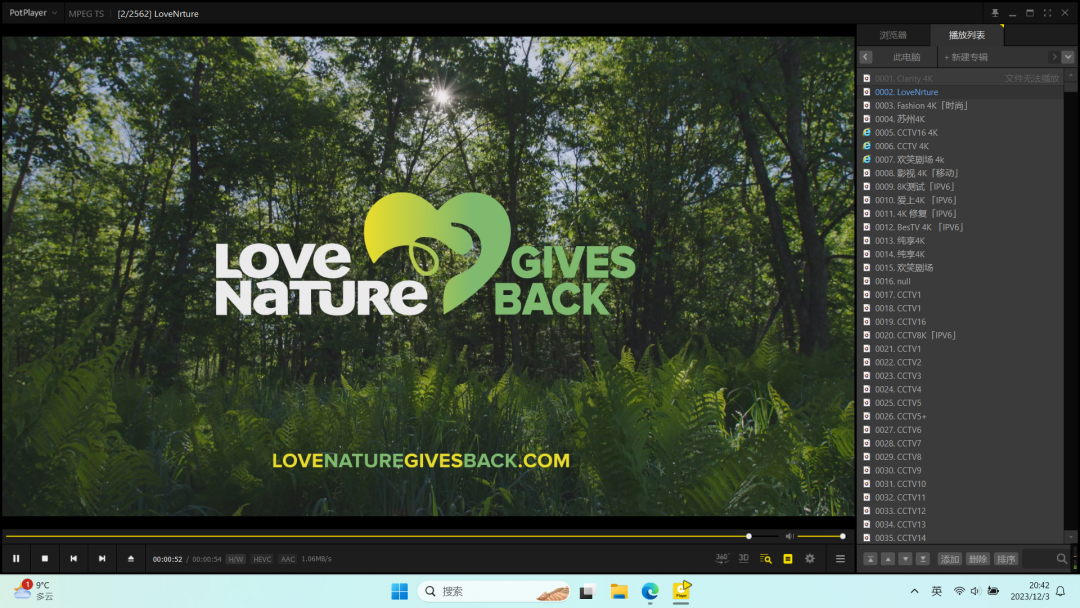The width and height of the screenshot is (1080, 608).
Task: Open the playlist search/chapter icon
Action: point(766,558)
